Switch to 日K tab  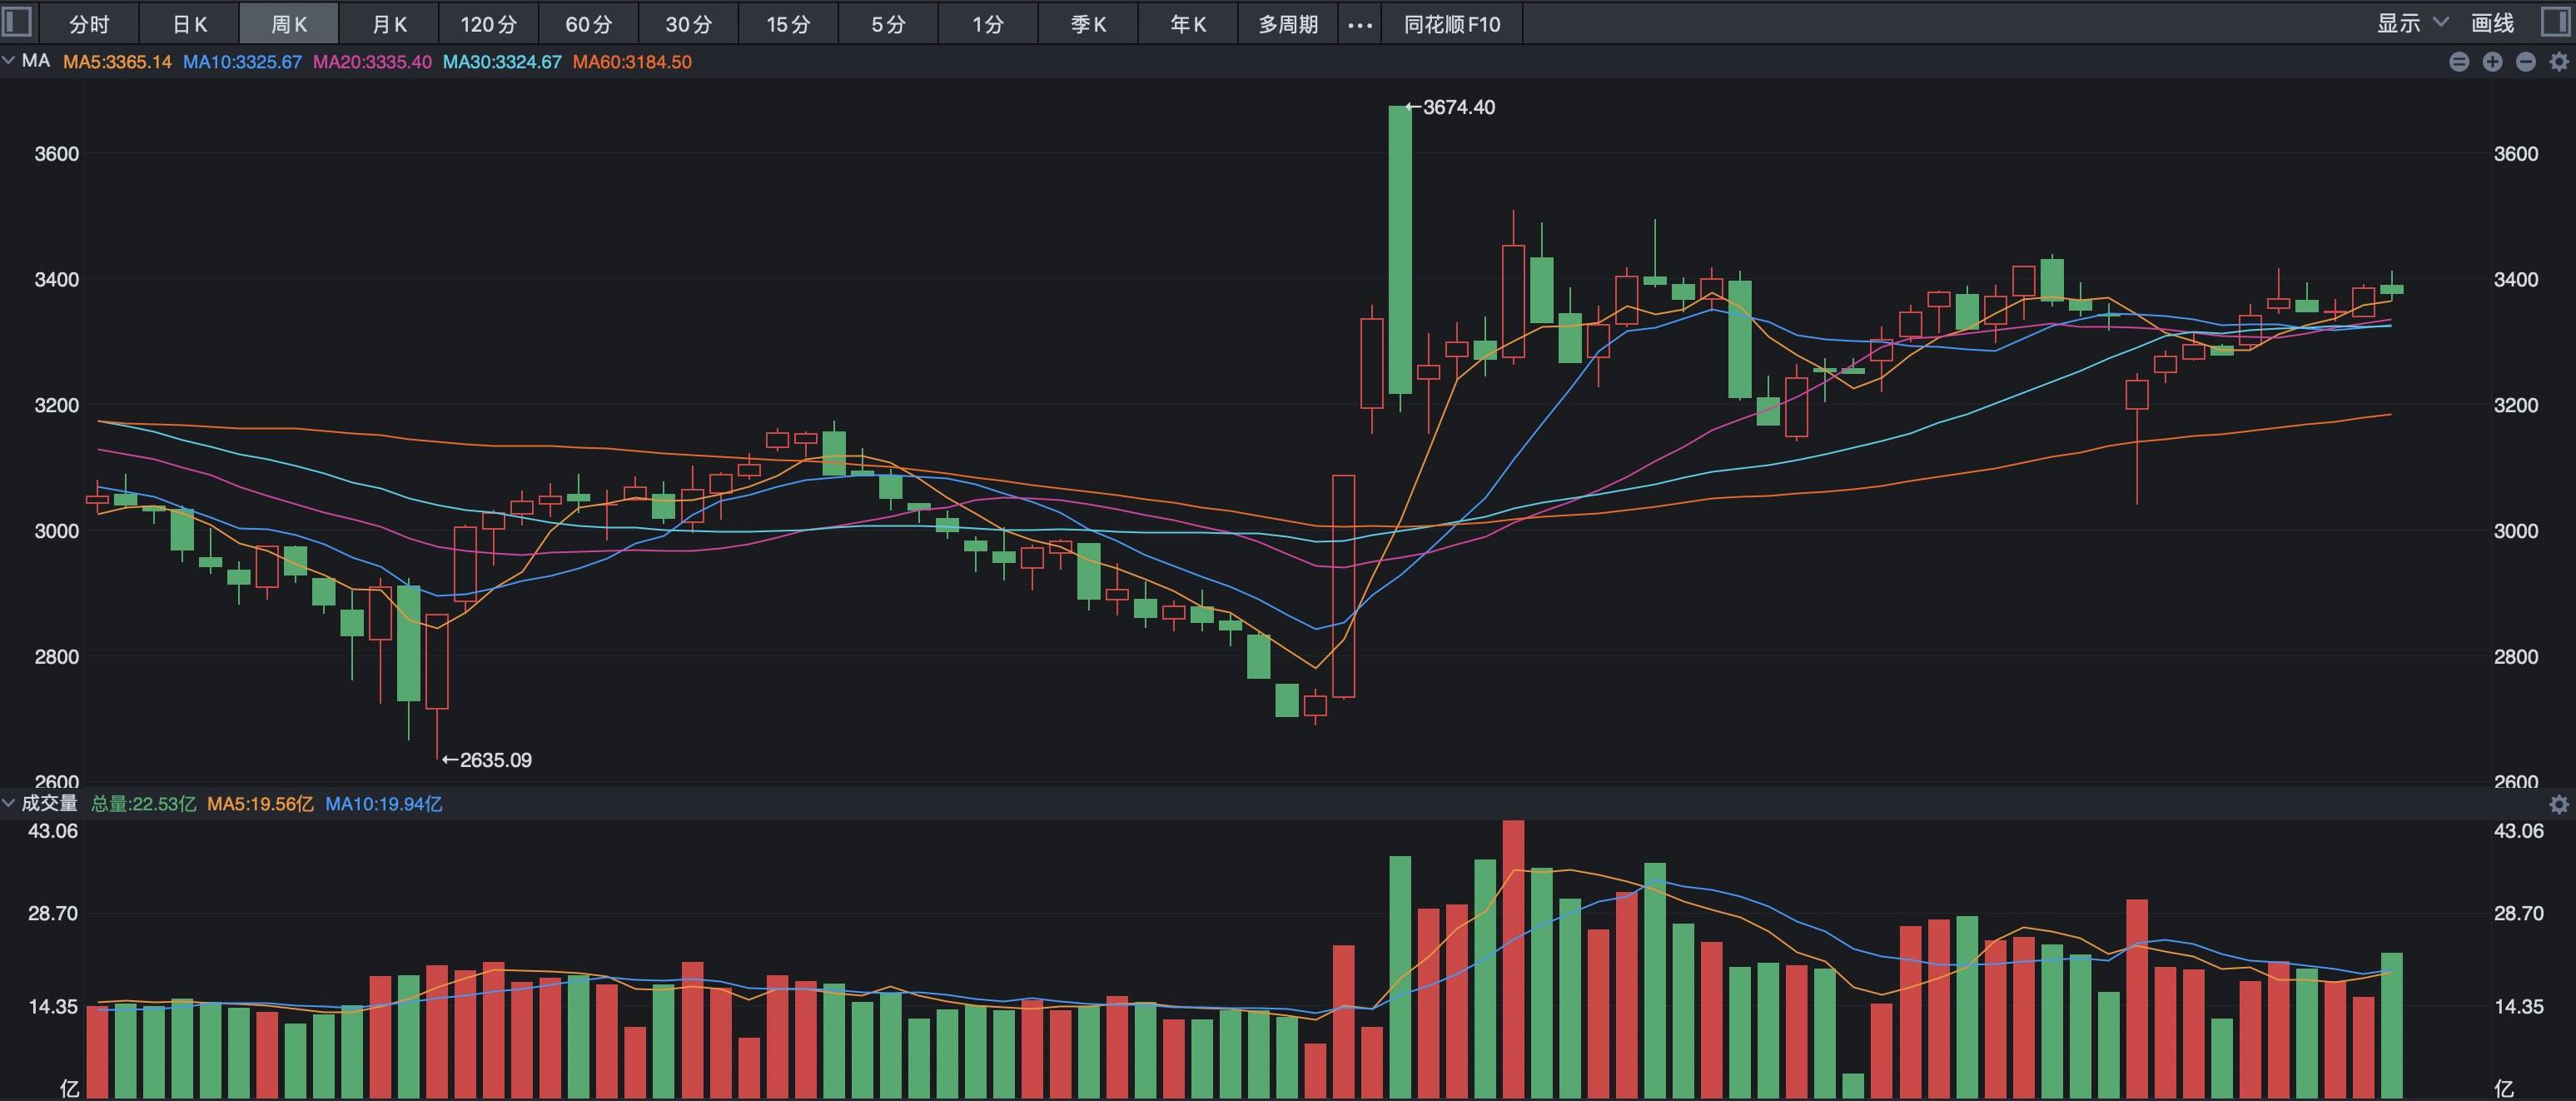190,24
